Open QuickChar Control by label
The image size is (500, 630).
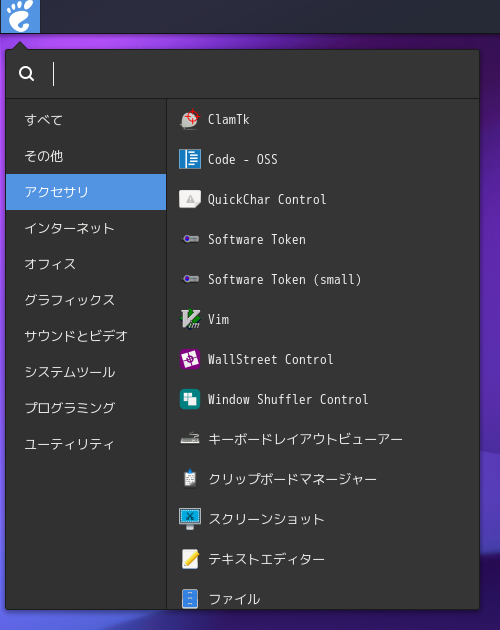pyautogui.click(x=267, y=199)
